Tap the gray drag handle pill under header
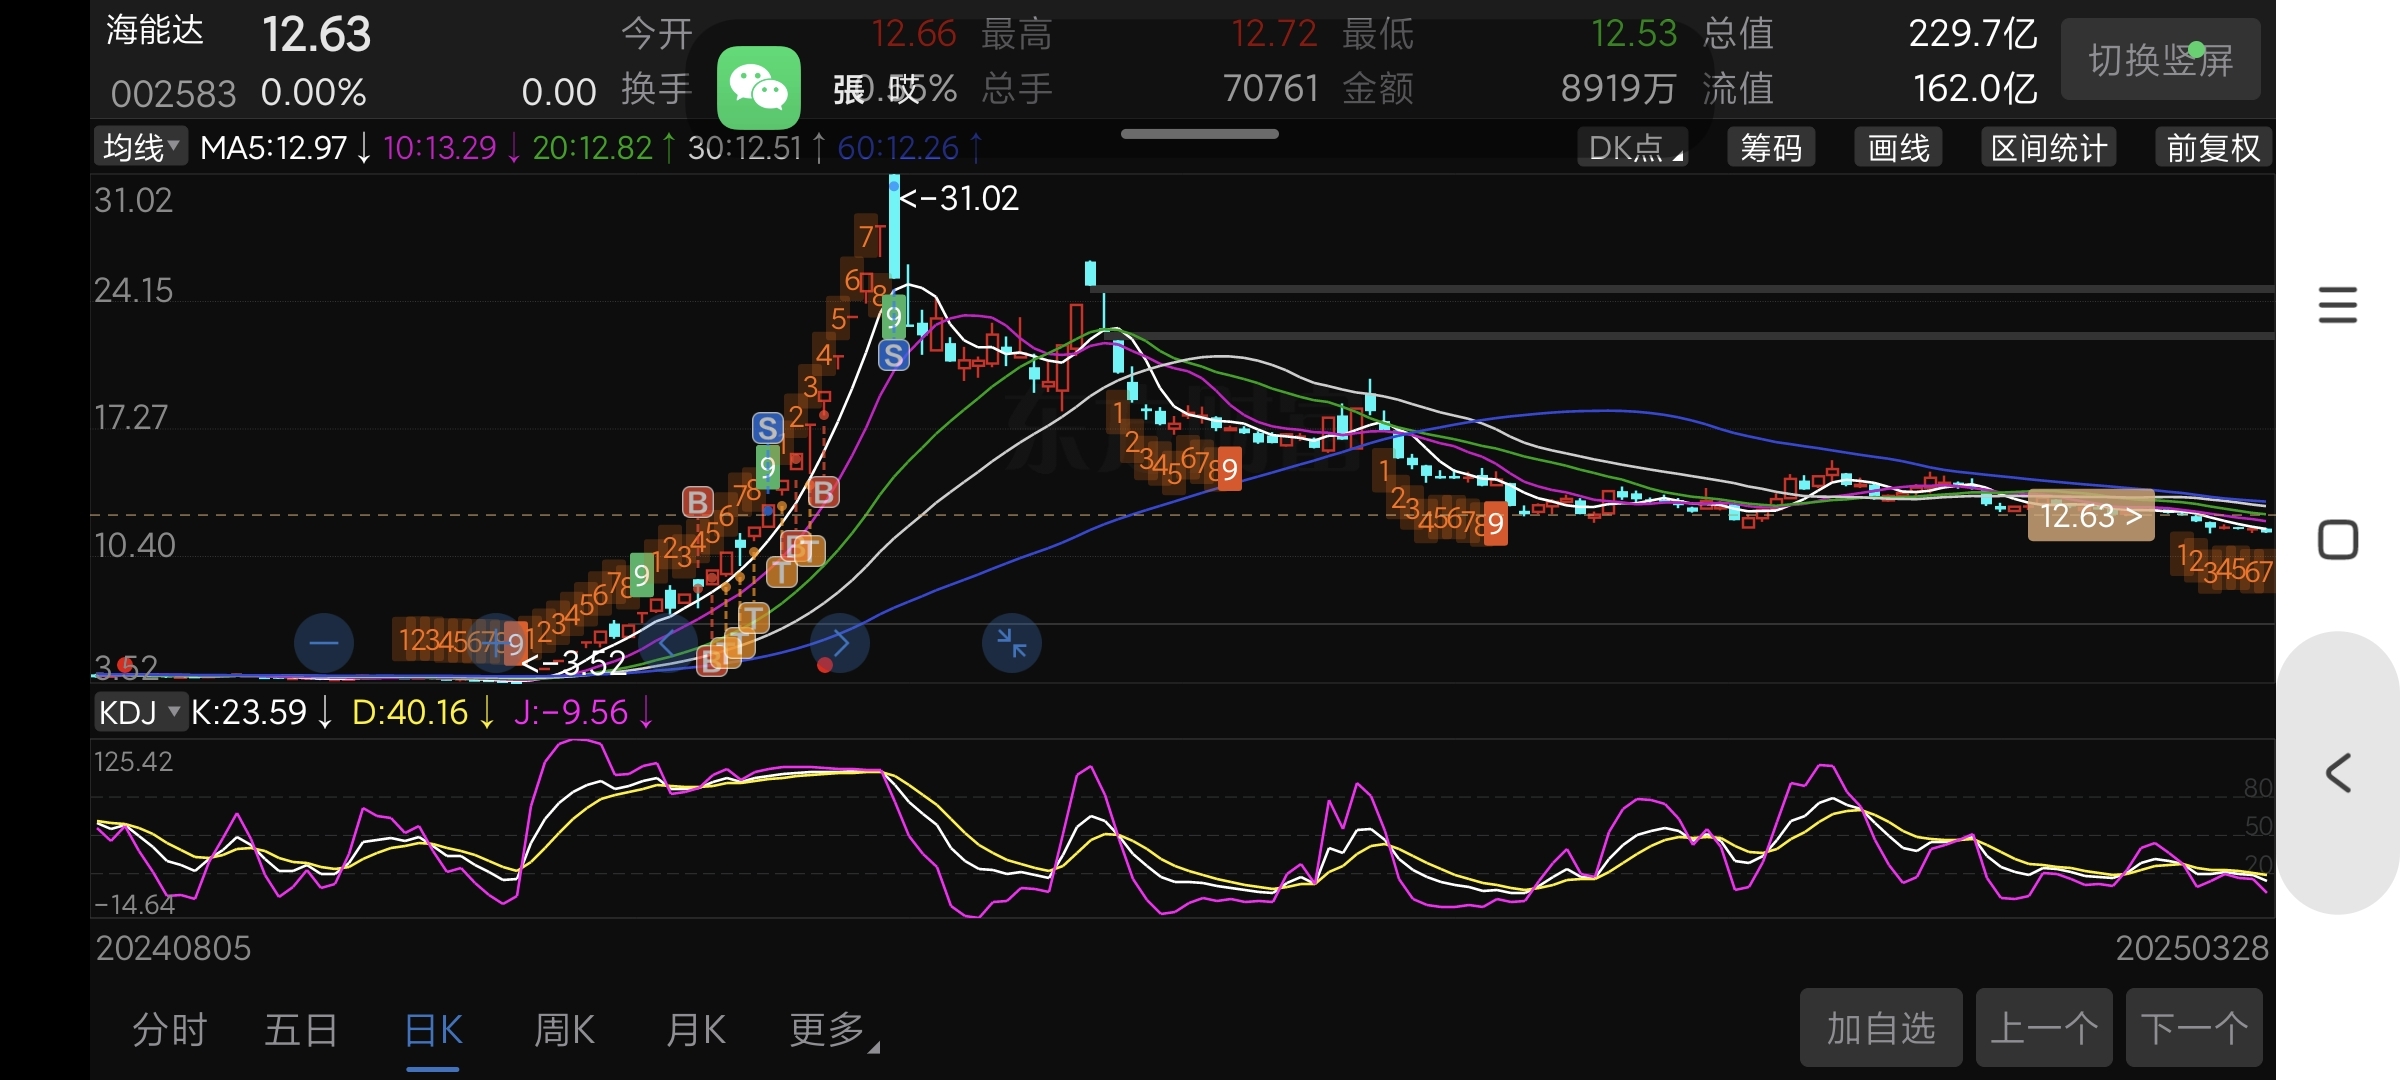Screen dimensions: 2400x1080 pos(1200,134)
